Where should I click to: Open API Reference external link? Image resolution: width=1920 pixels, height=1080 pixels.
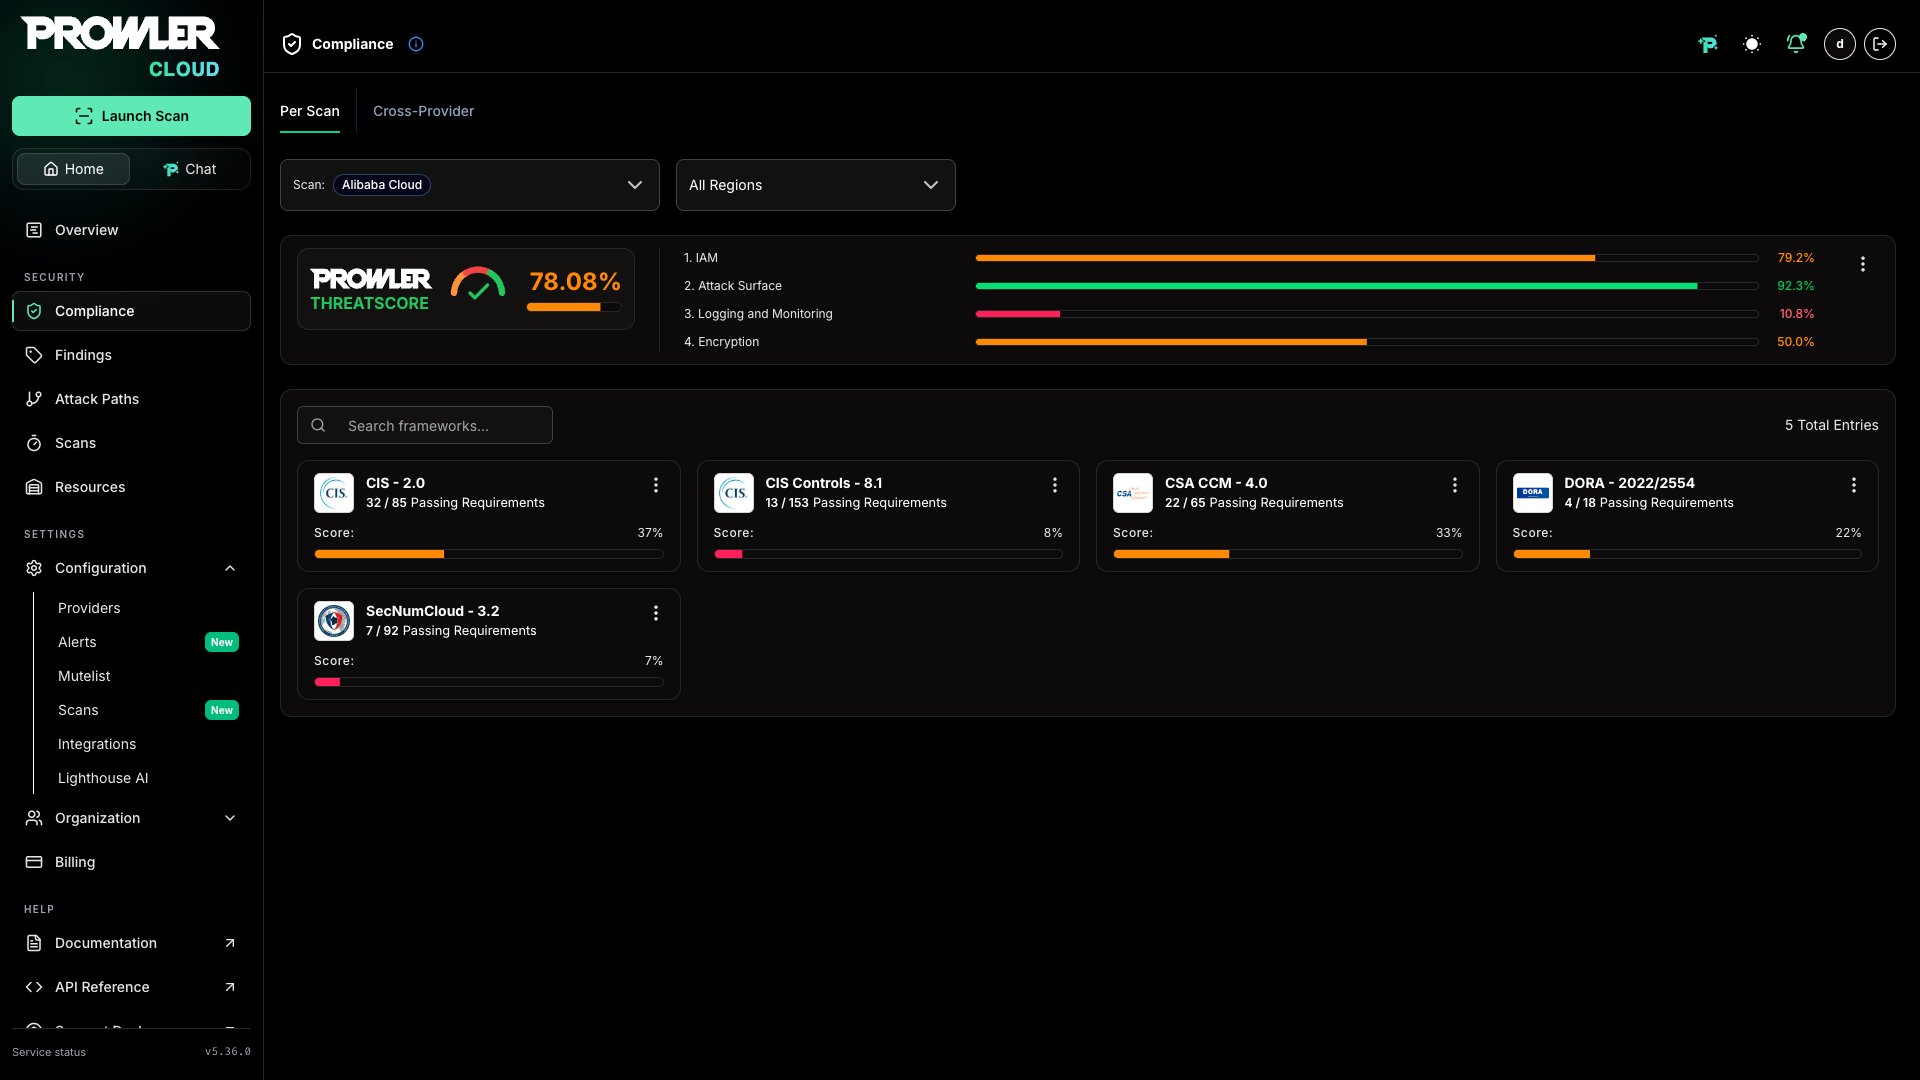click(x=131, y=987)
